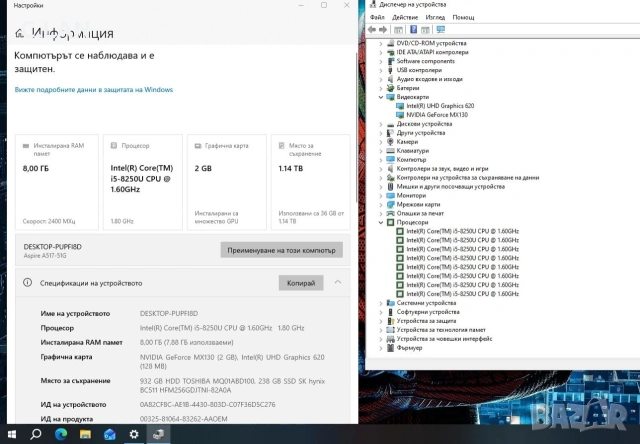The height and width of the screenshot is (444, 640).
Task: Open the Windows protection details link
Action: (x=94, y=90)
